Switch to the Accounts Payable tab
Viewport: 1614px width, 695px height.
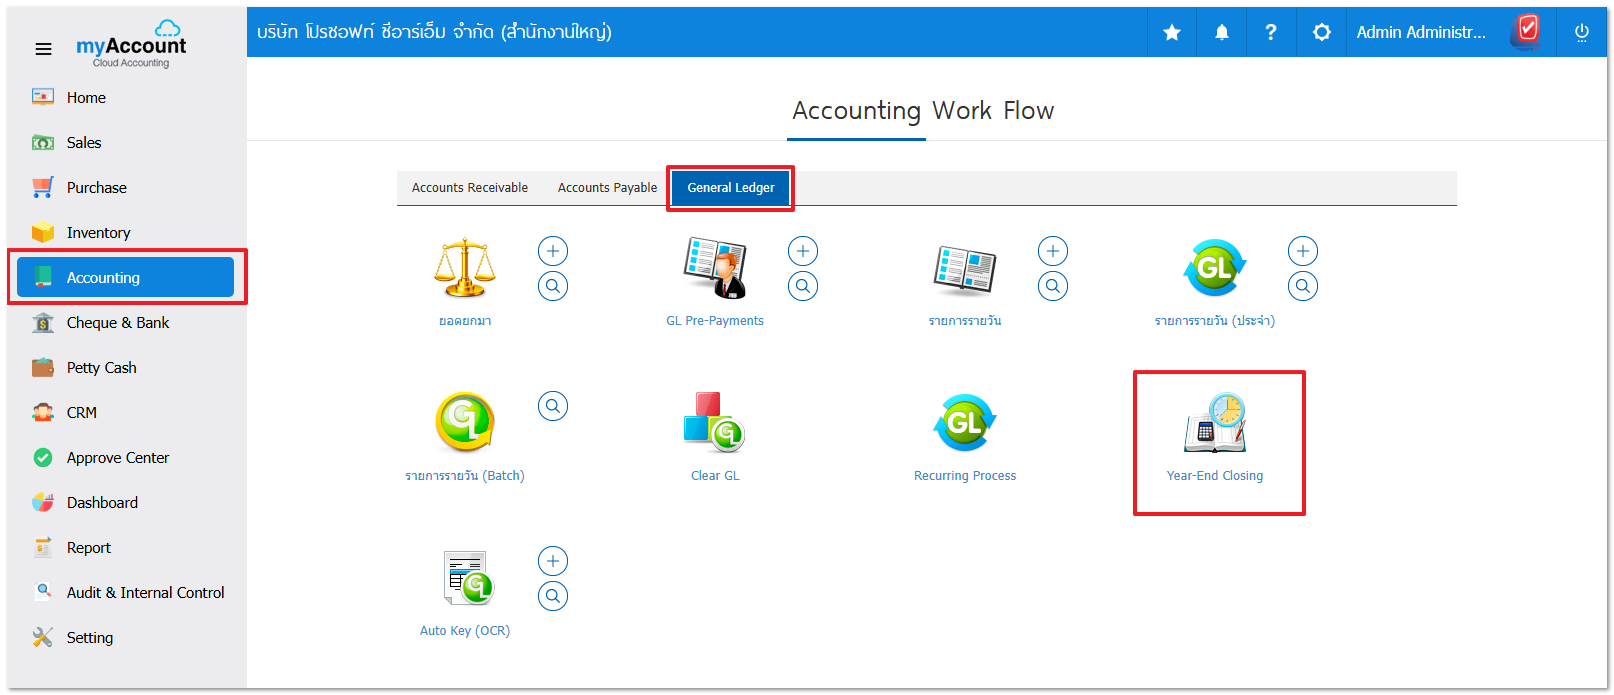tap(607, 188)
